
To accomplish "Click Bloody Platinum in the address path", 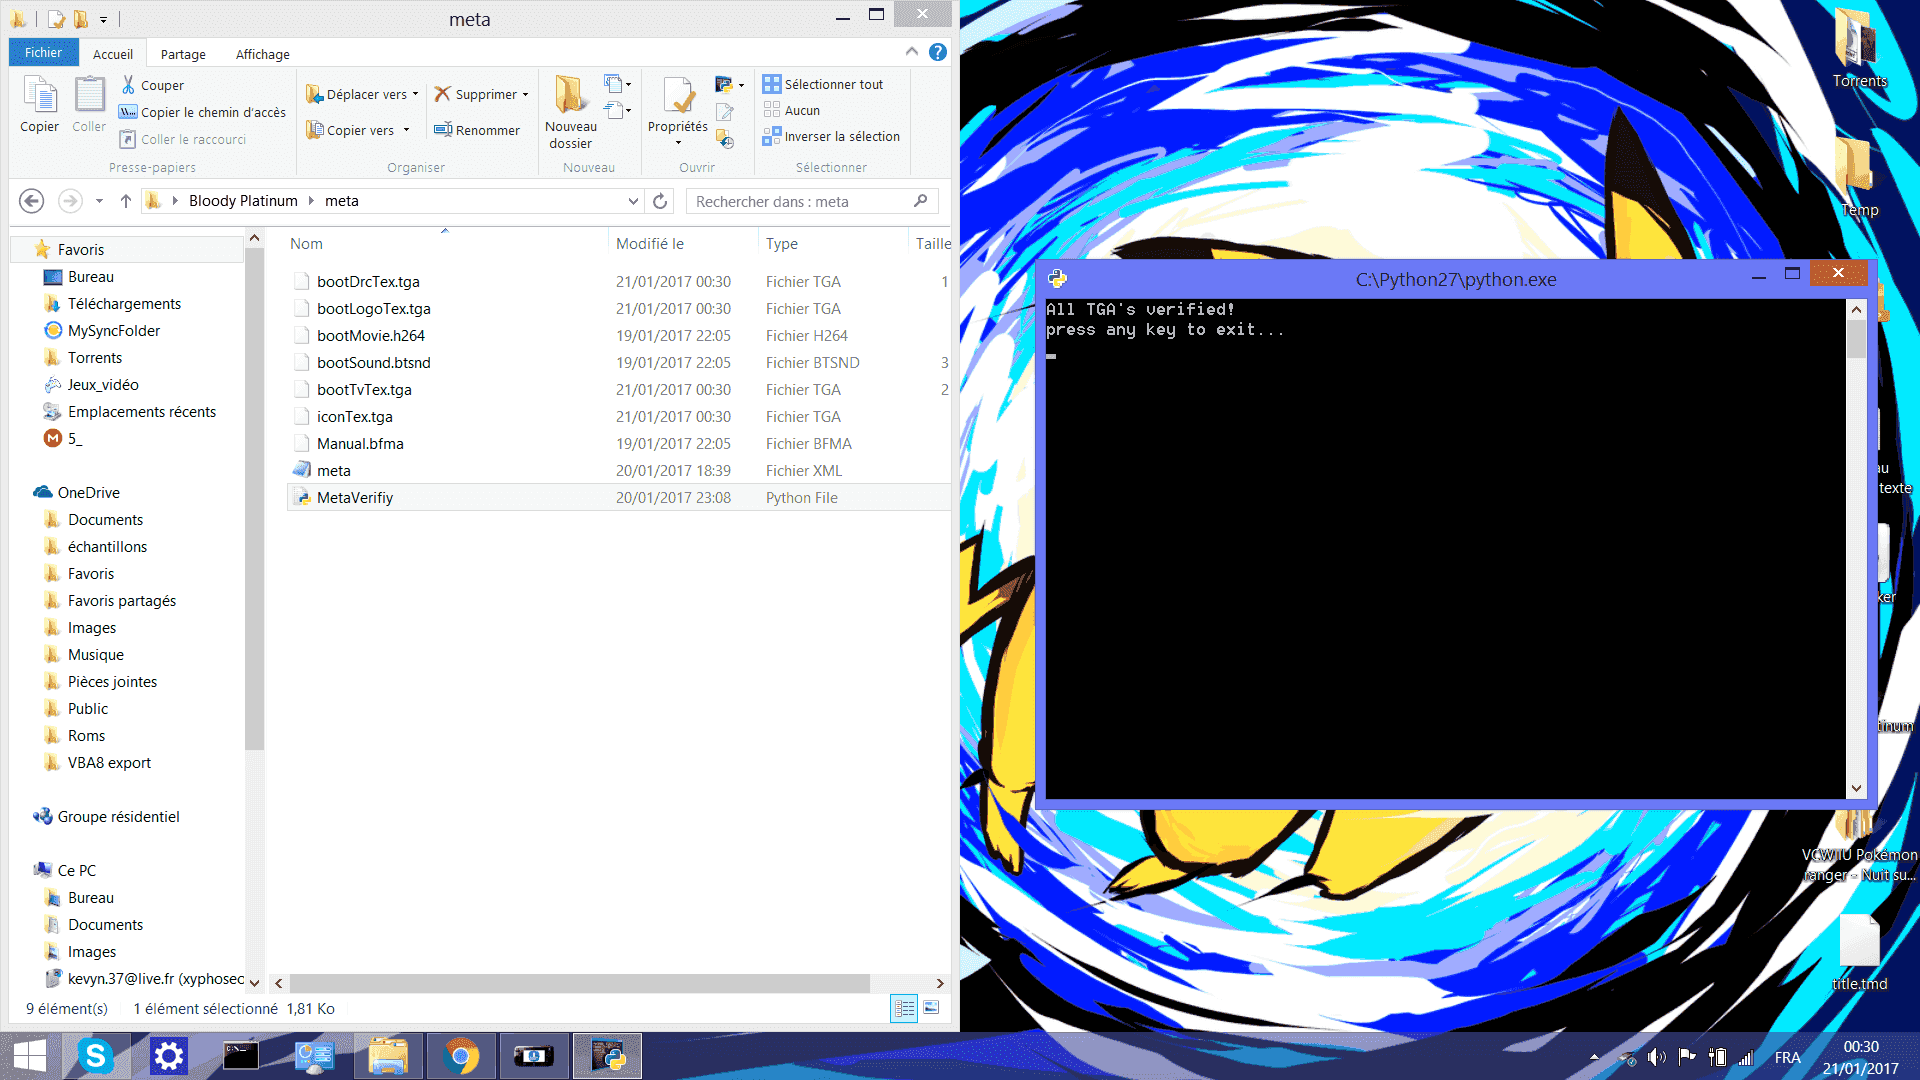I will tap(243, 201).
